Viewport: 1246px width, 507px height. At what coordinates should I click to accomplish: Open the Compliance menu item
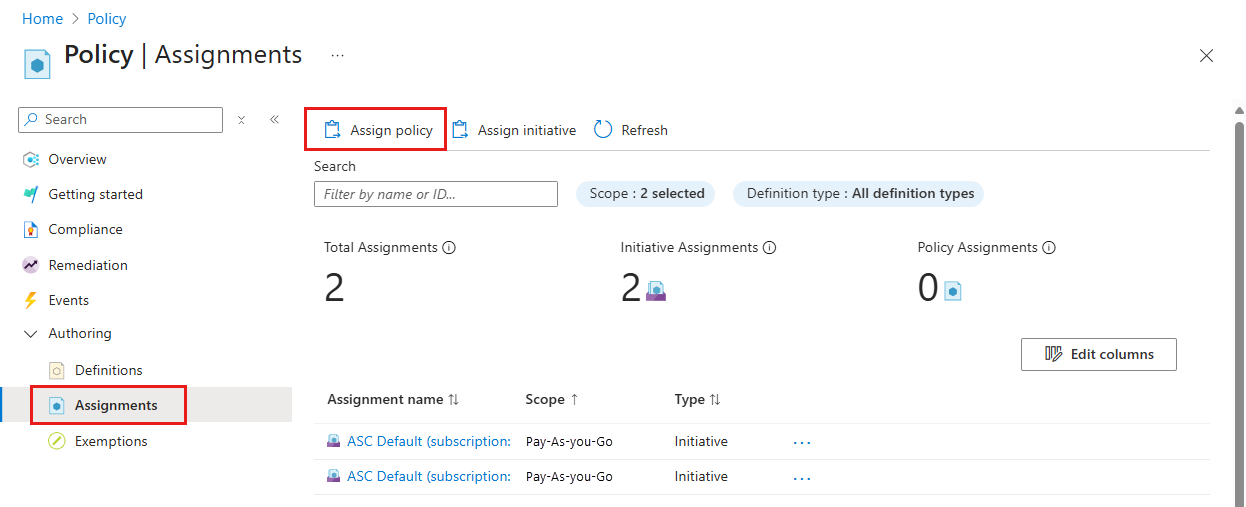(85, 230)
